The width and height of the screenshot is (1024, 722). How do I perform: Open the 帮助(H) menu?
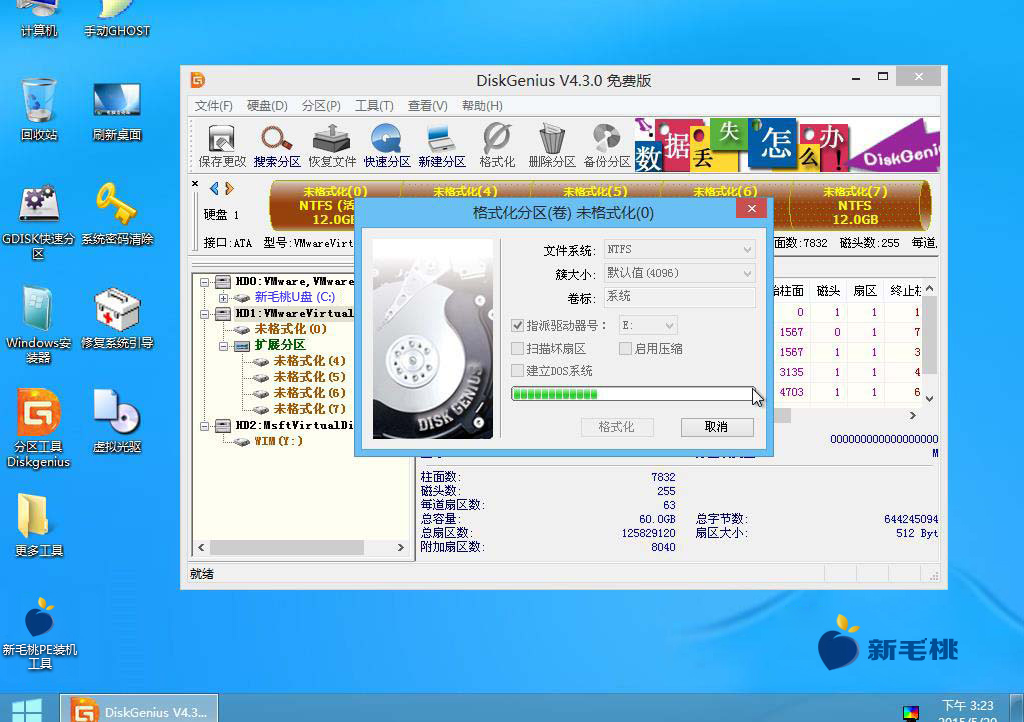[x=482, y=106]
